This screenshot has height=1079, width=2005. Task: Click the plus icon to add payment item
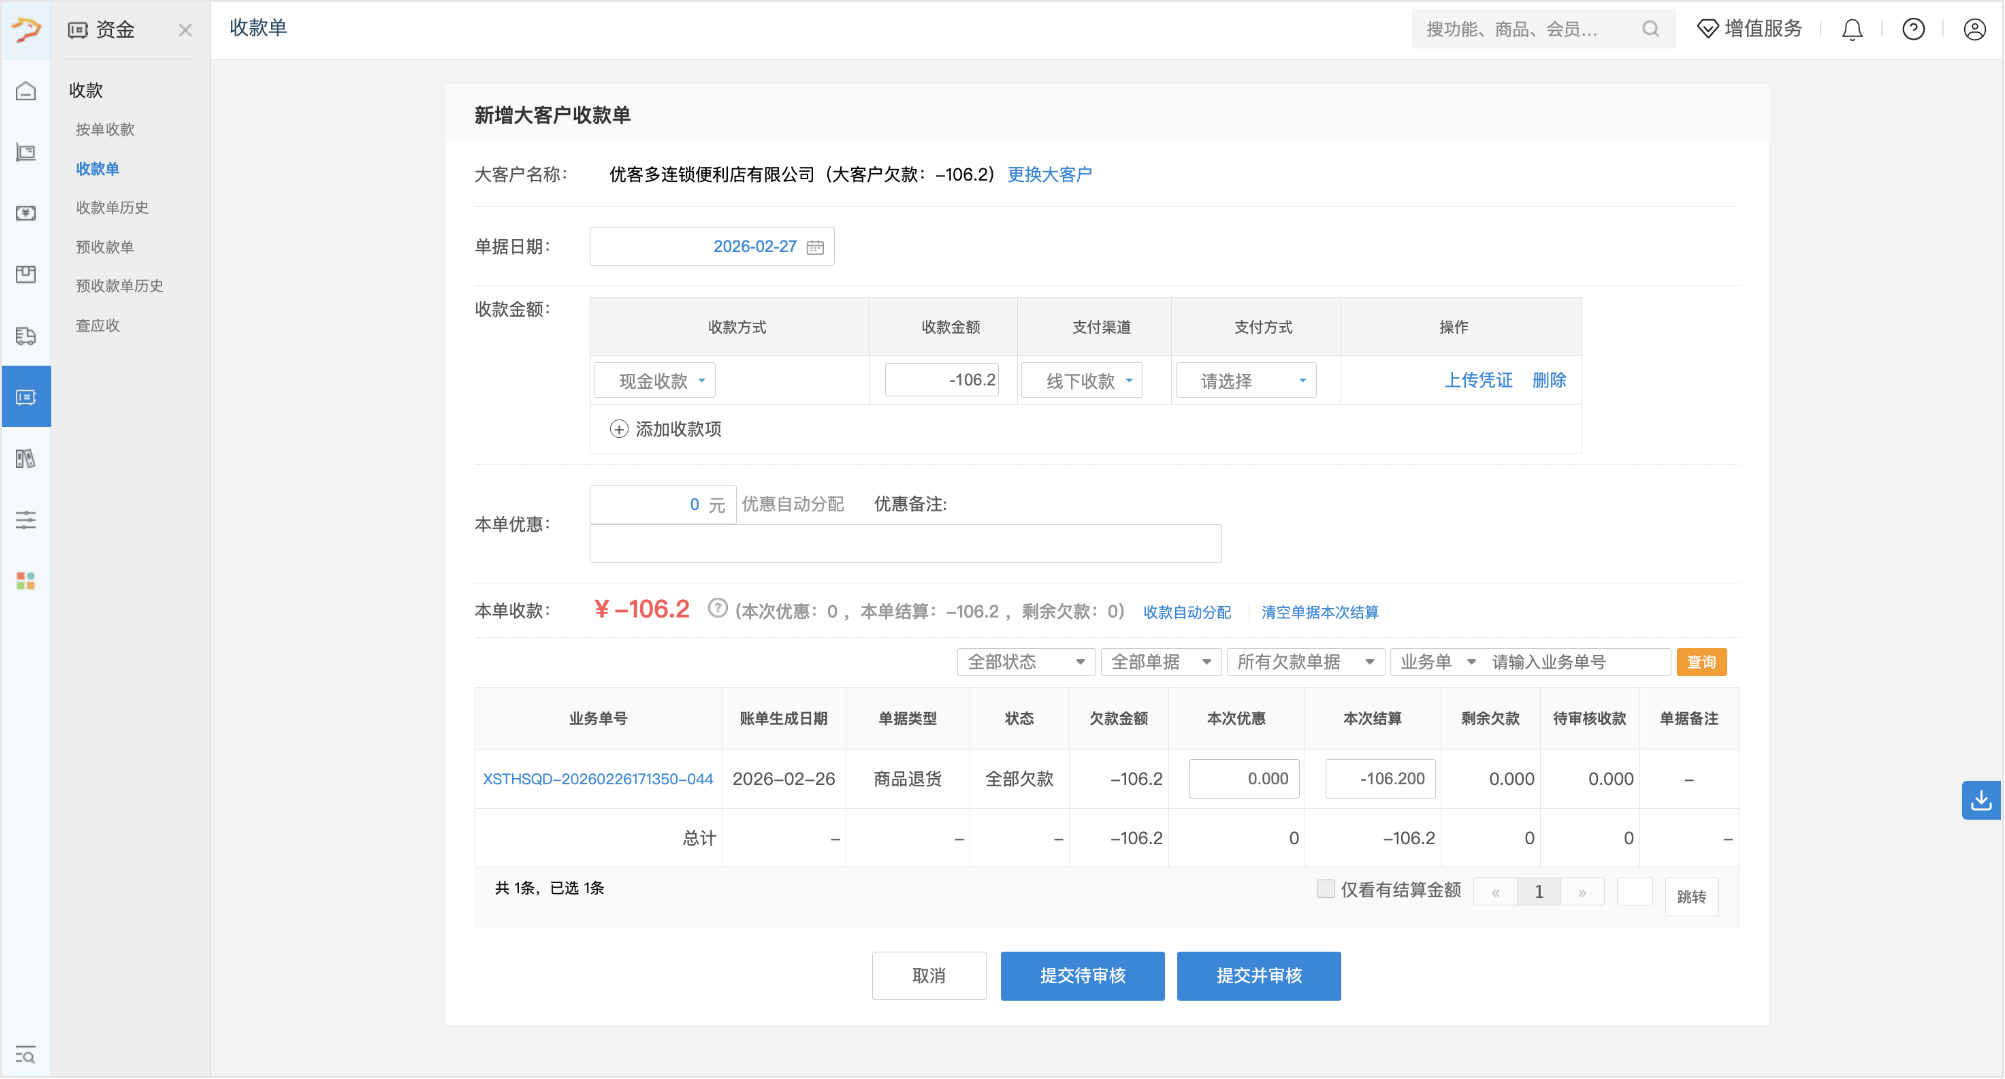[x=619, y=429]
